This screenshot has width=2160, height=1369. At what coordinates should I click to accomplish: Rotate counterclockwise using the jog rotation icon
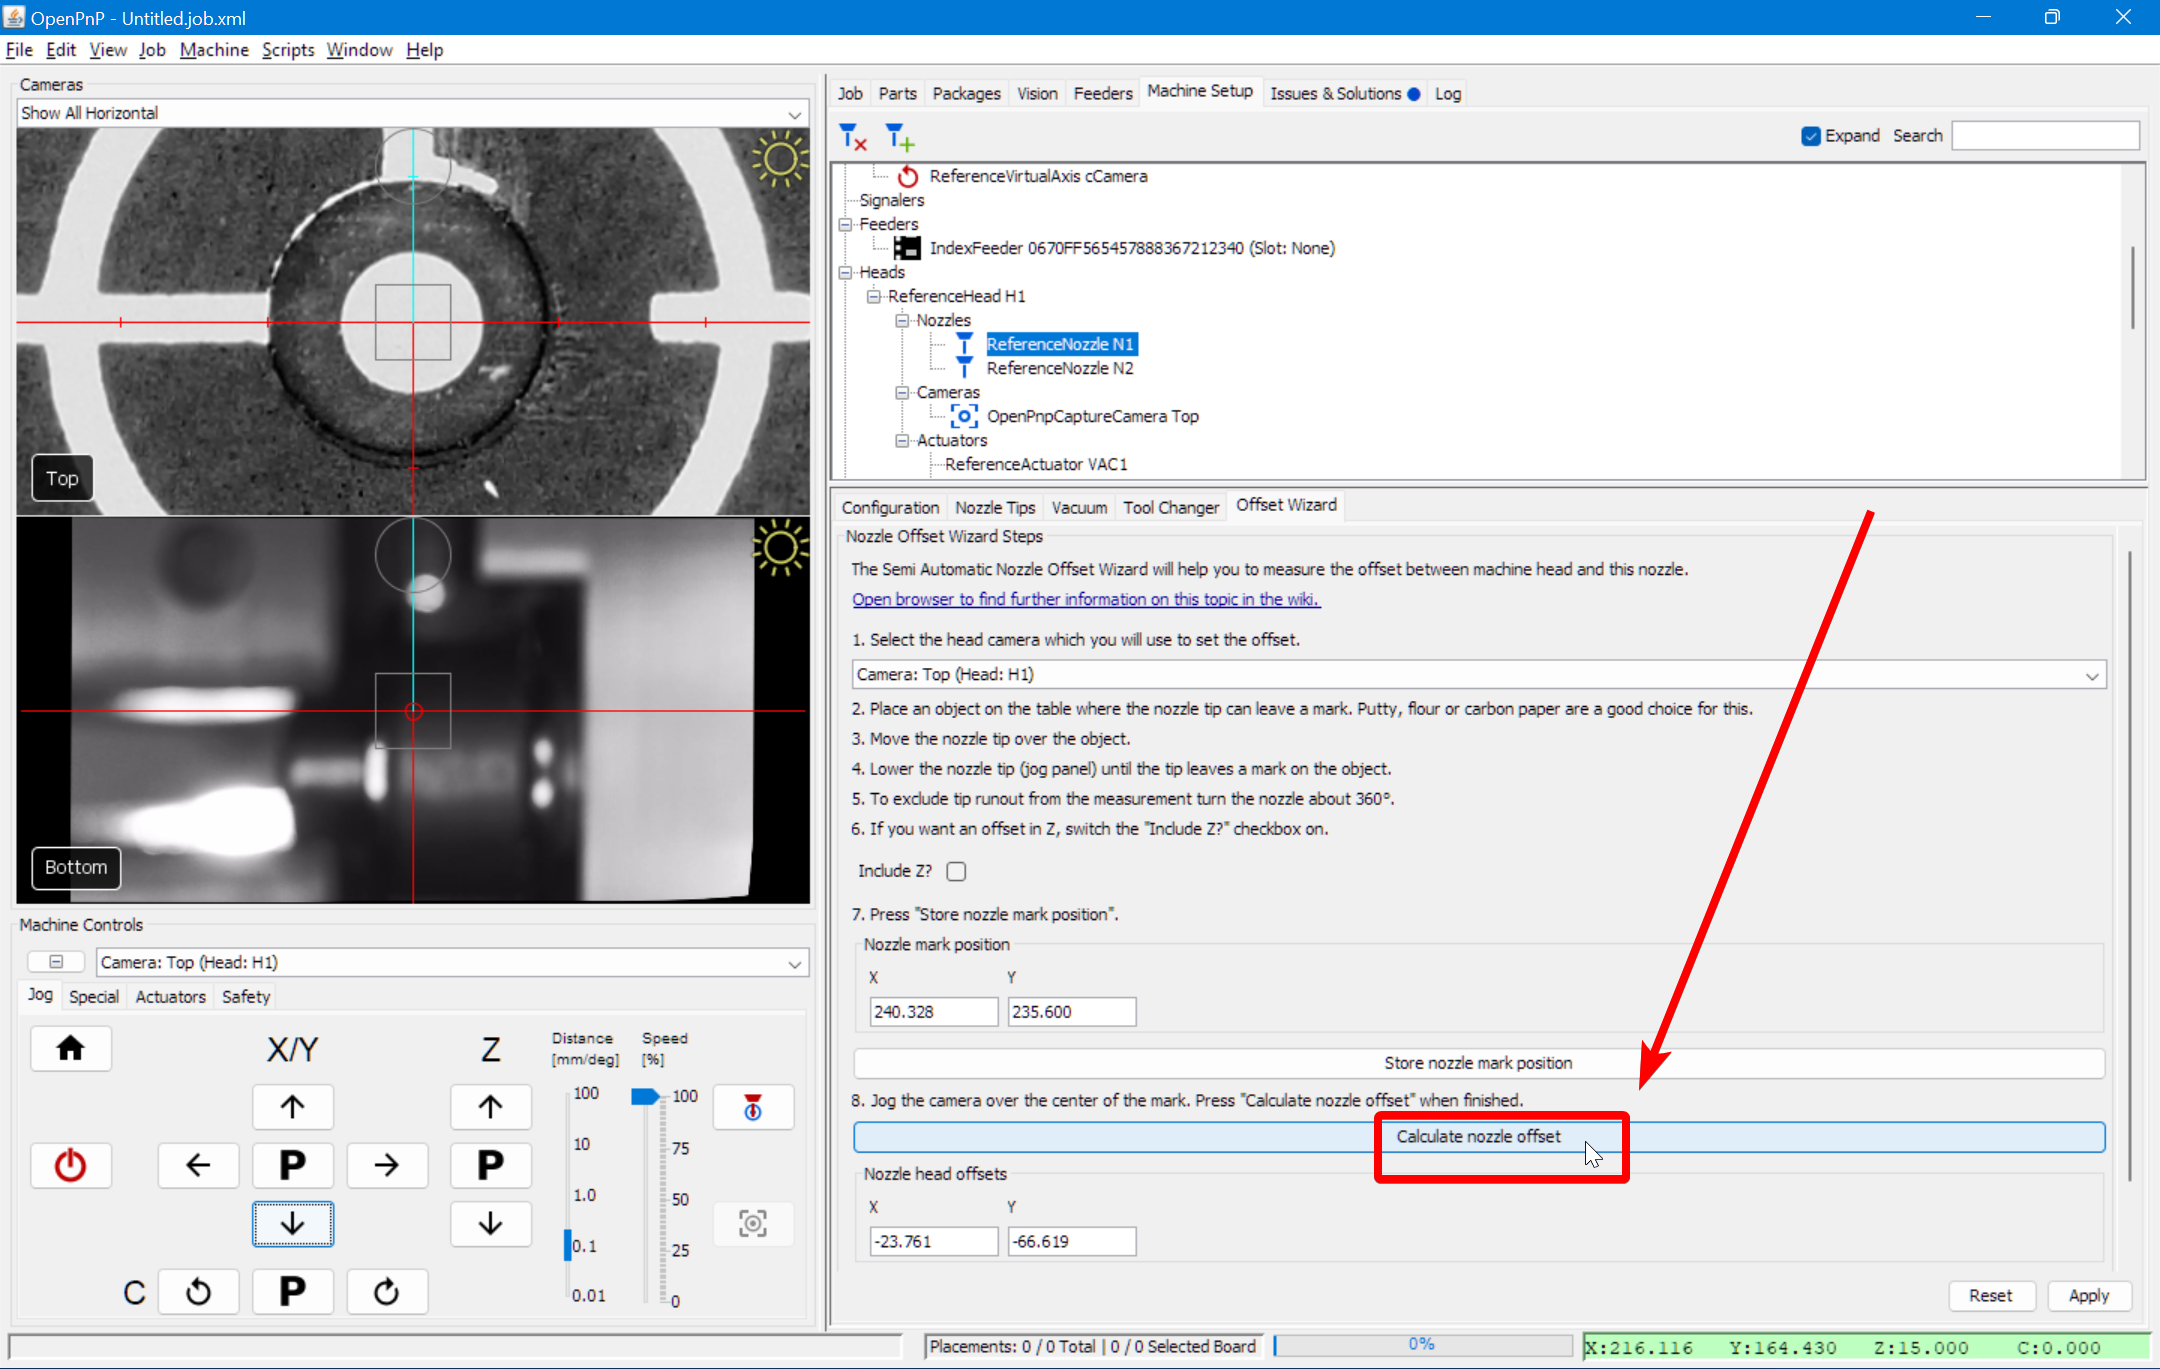[198, 1291]
